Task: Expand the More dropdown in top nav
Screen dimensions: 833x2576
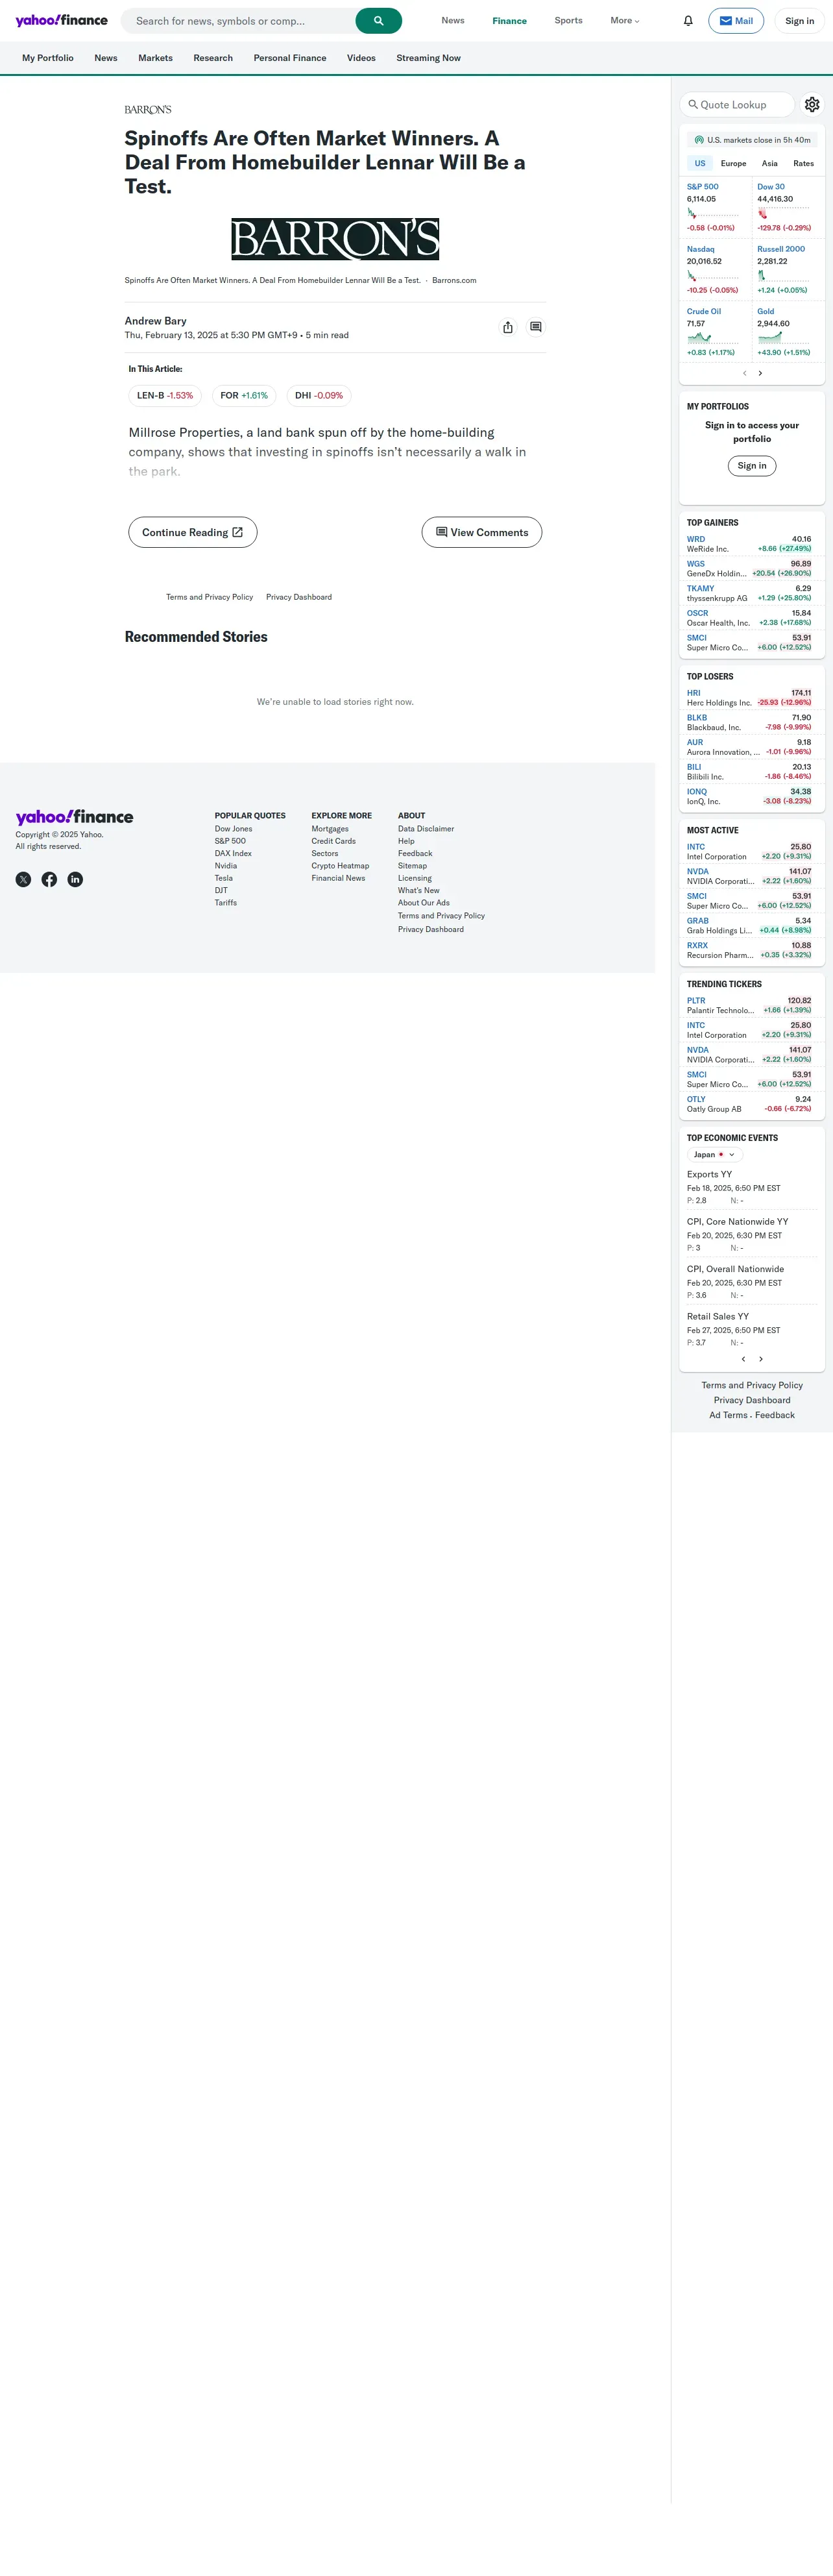Action: tap(625, 21)
